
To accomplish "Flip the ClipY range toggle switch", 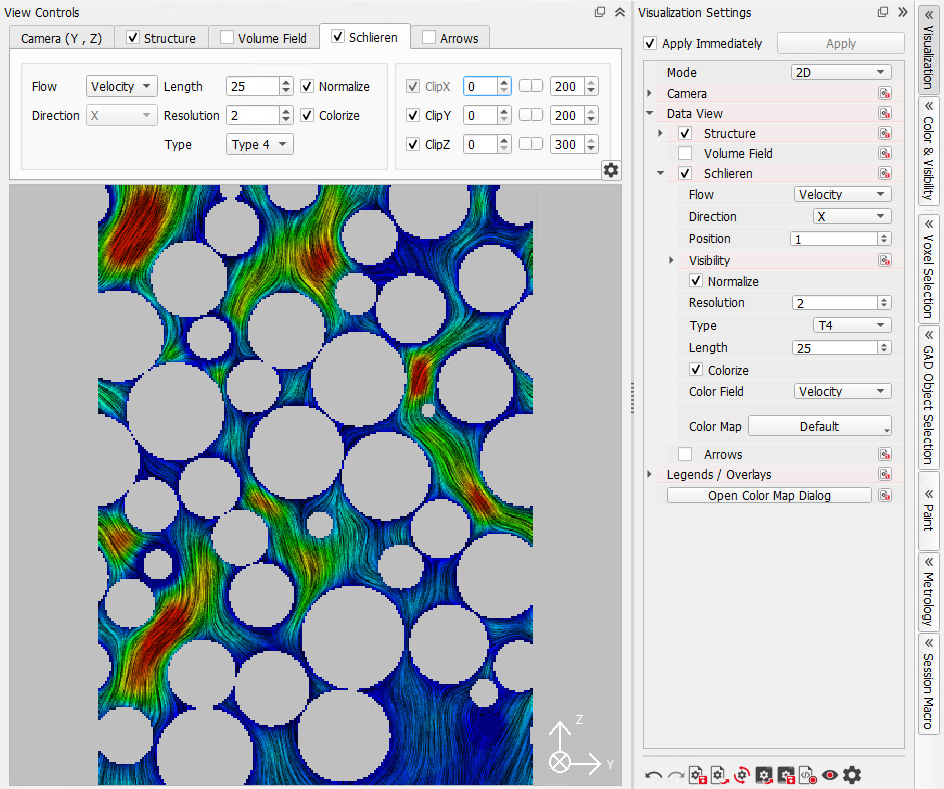I will (530, 115).
